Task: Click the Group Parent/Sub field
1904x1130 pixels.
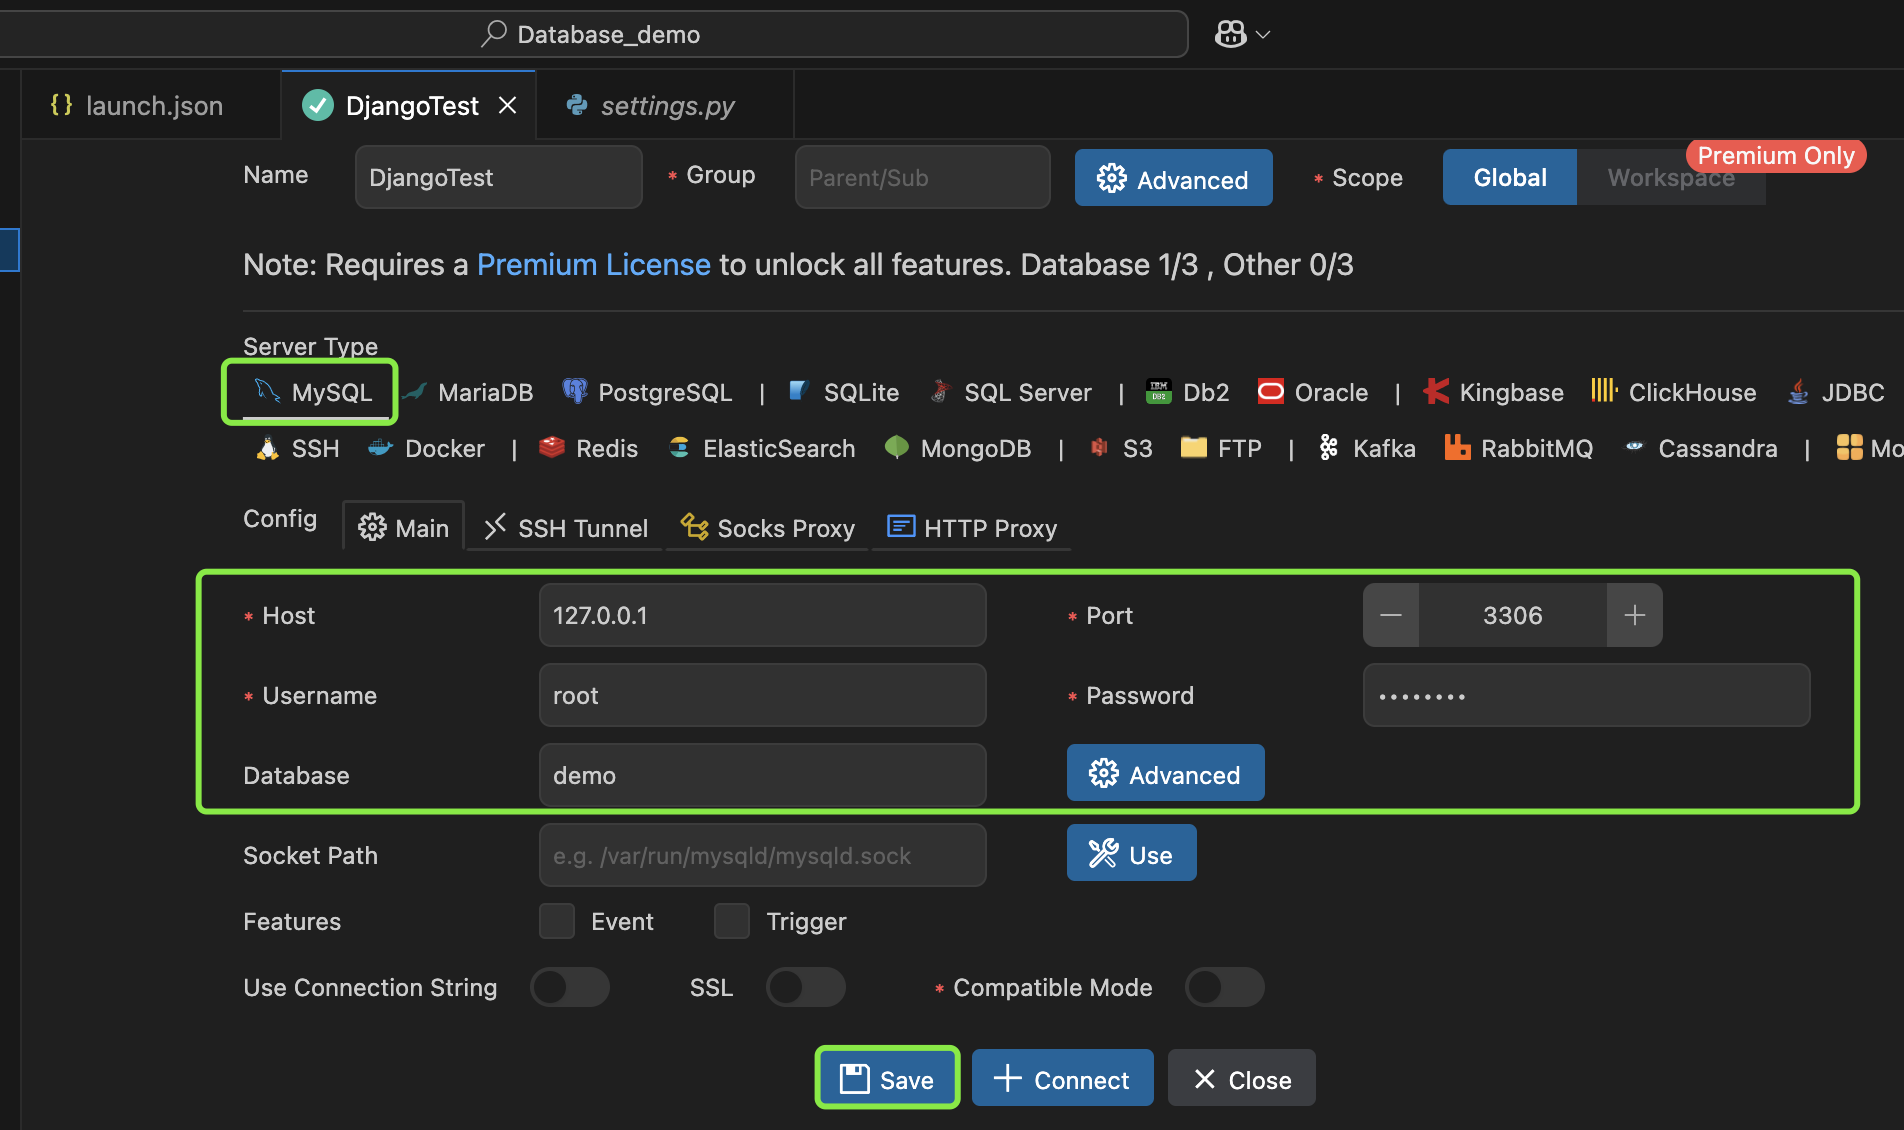Action: 922,177
